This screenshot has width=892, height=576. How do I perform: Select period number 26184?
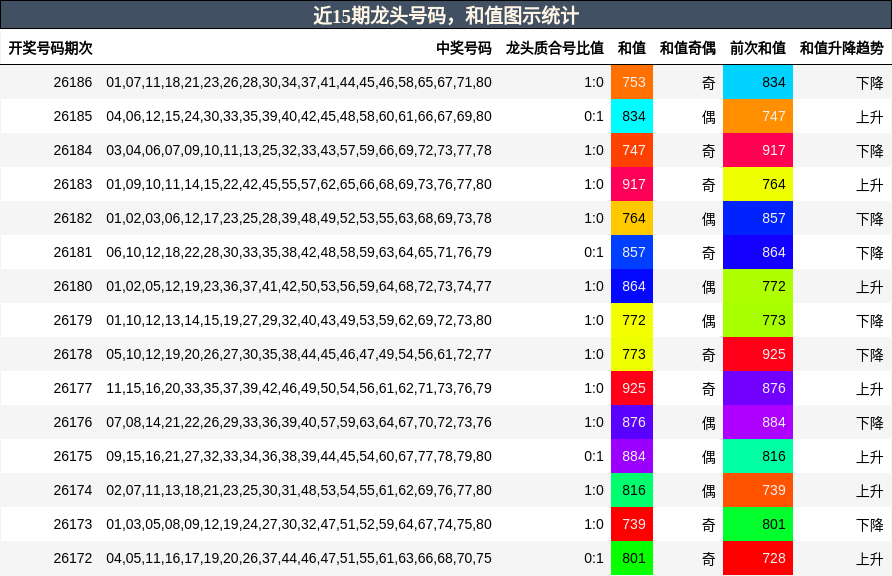click(73, 151)
